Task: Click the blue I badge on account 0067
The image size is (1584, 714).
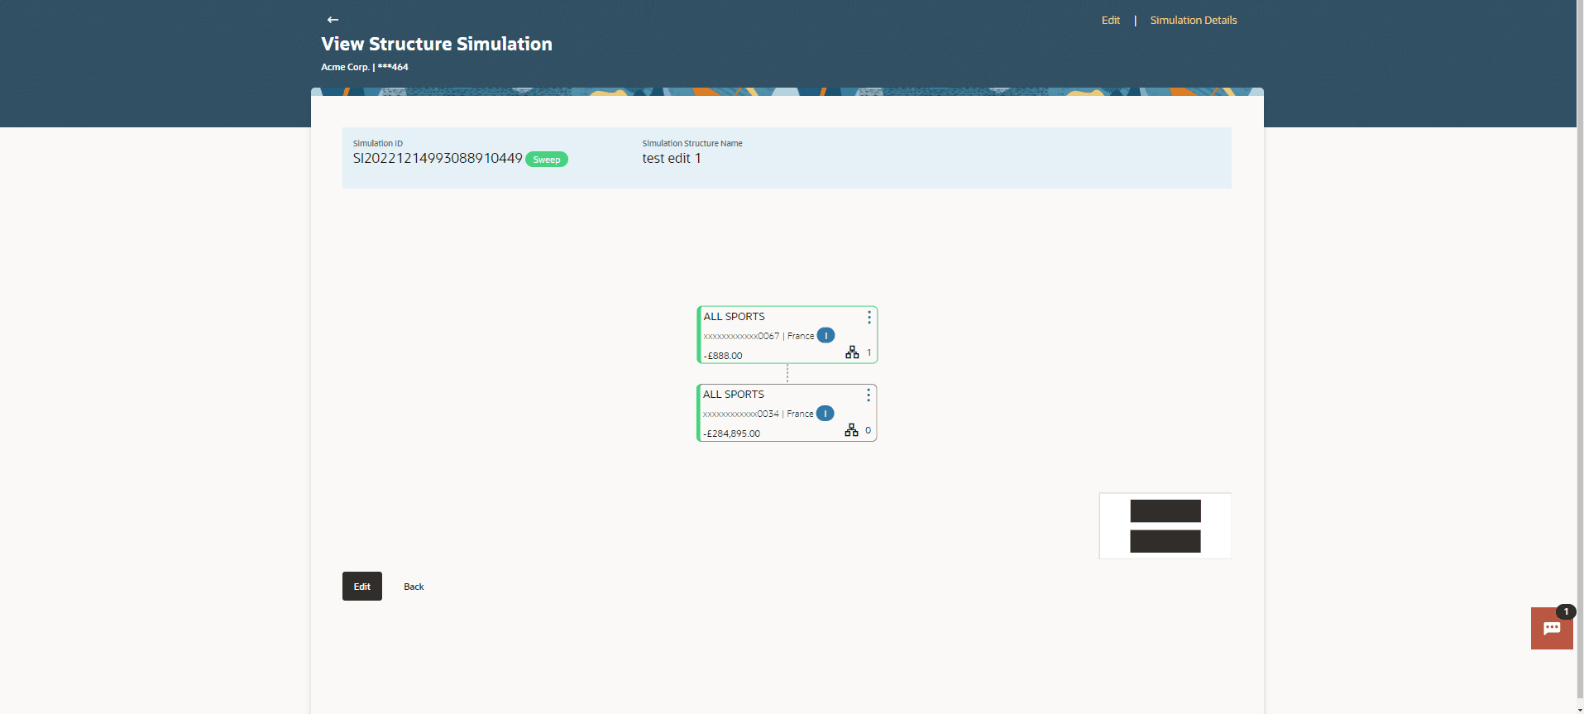Action: pyautogui.click(x=826, y=335)
